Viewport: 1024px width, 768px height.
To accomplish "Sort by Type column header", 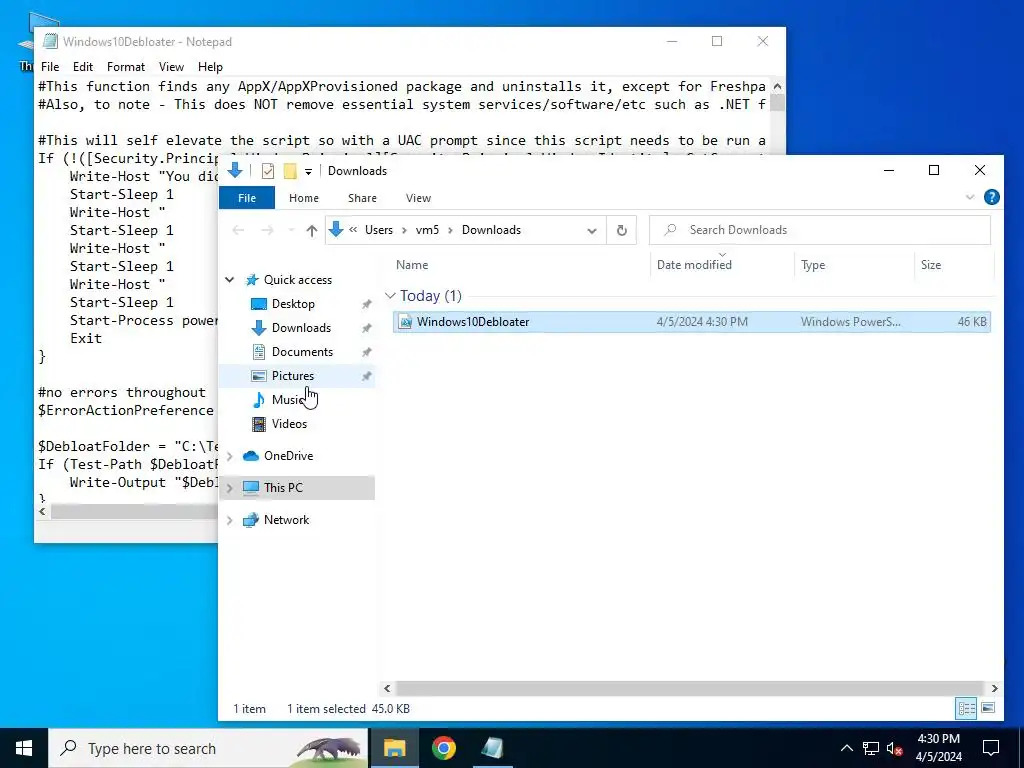I will click(x=813, y=264).
